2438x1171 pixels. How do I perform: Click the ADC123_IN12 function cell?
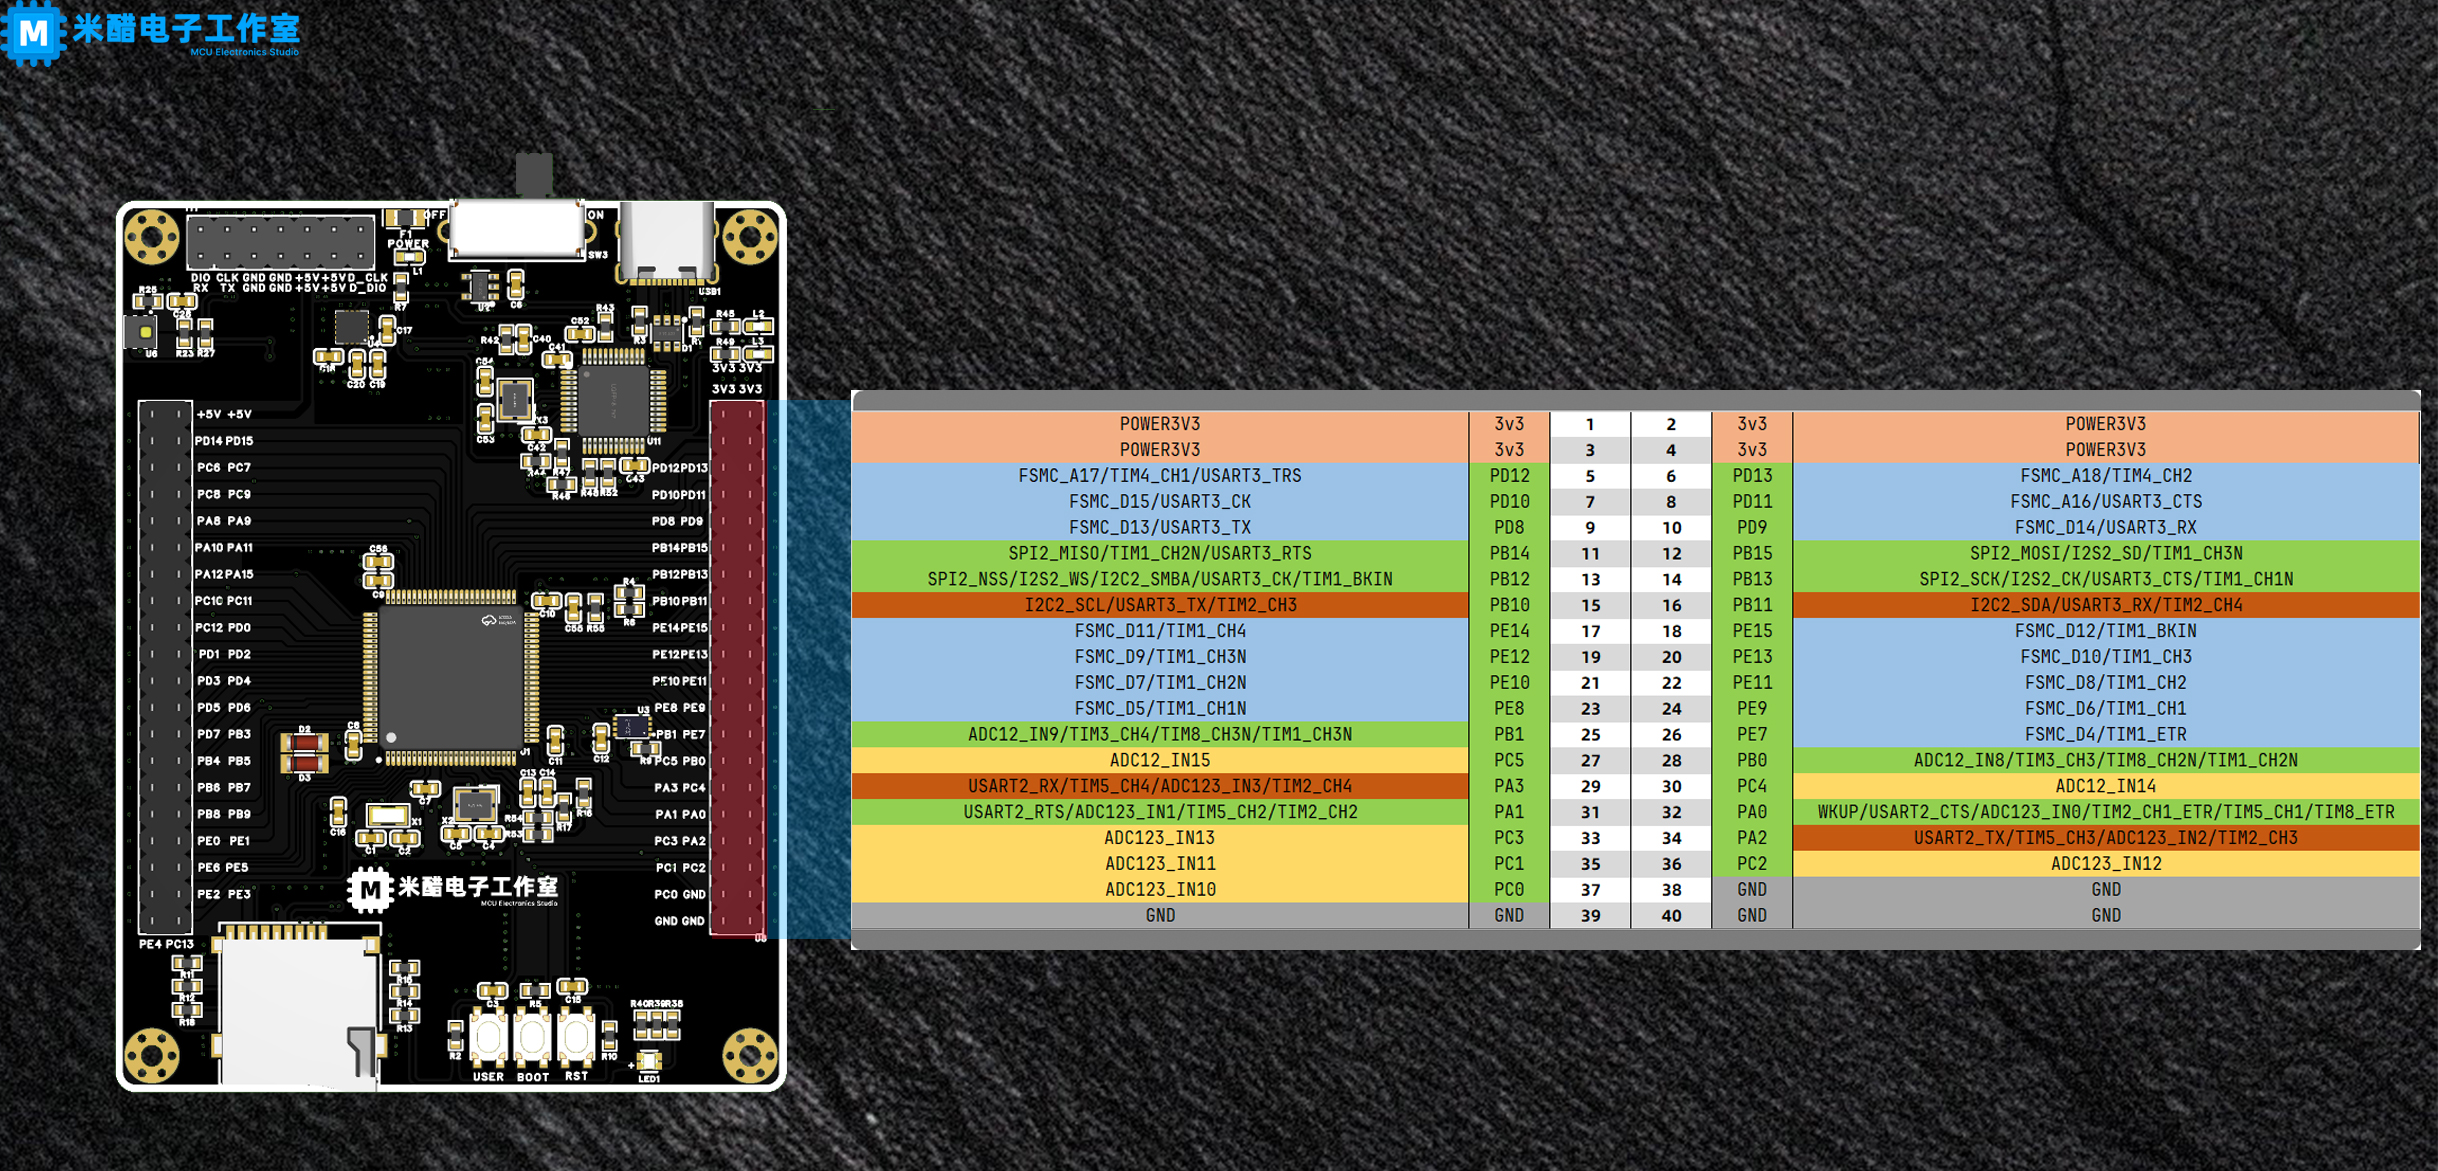pyautogui.click(x=2105, y=863)
